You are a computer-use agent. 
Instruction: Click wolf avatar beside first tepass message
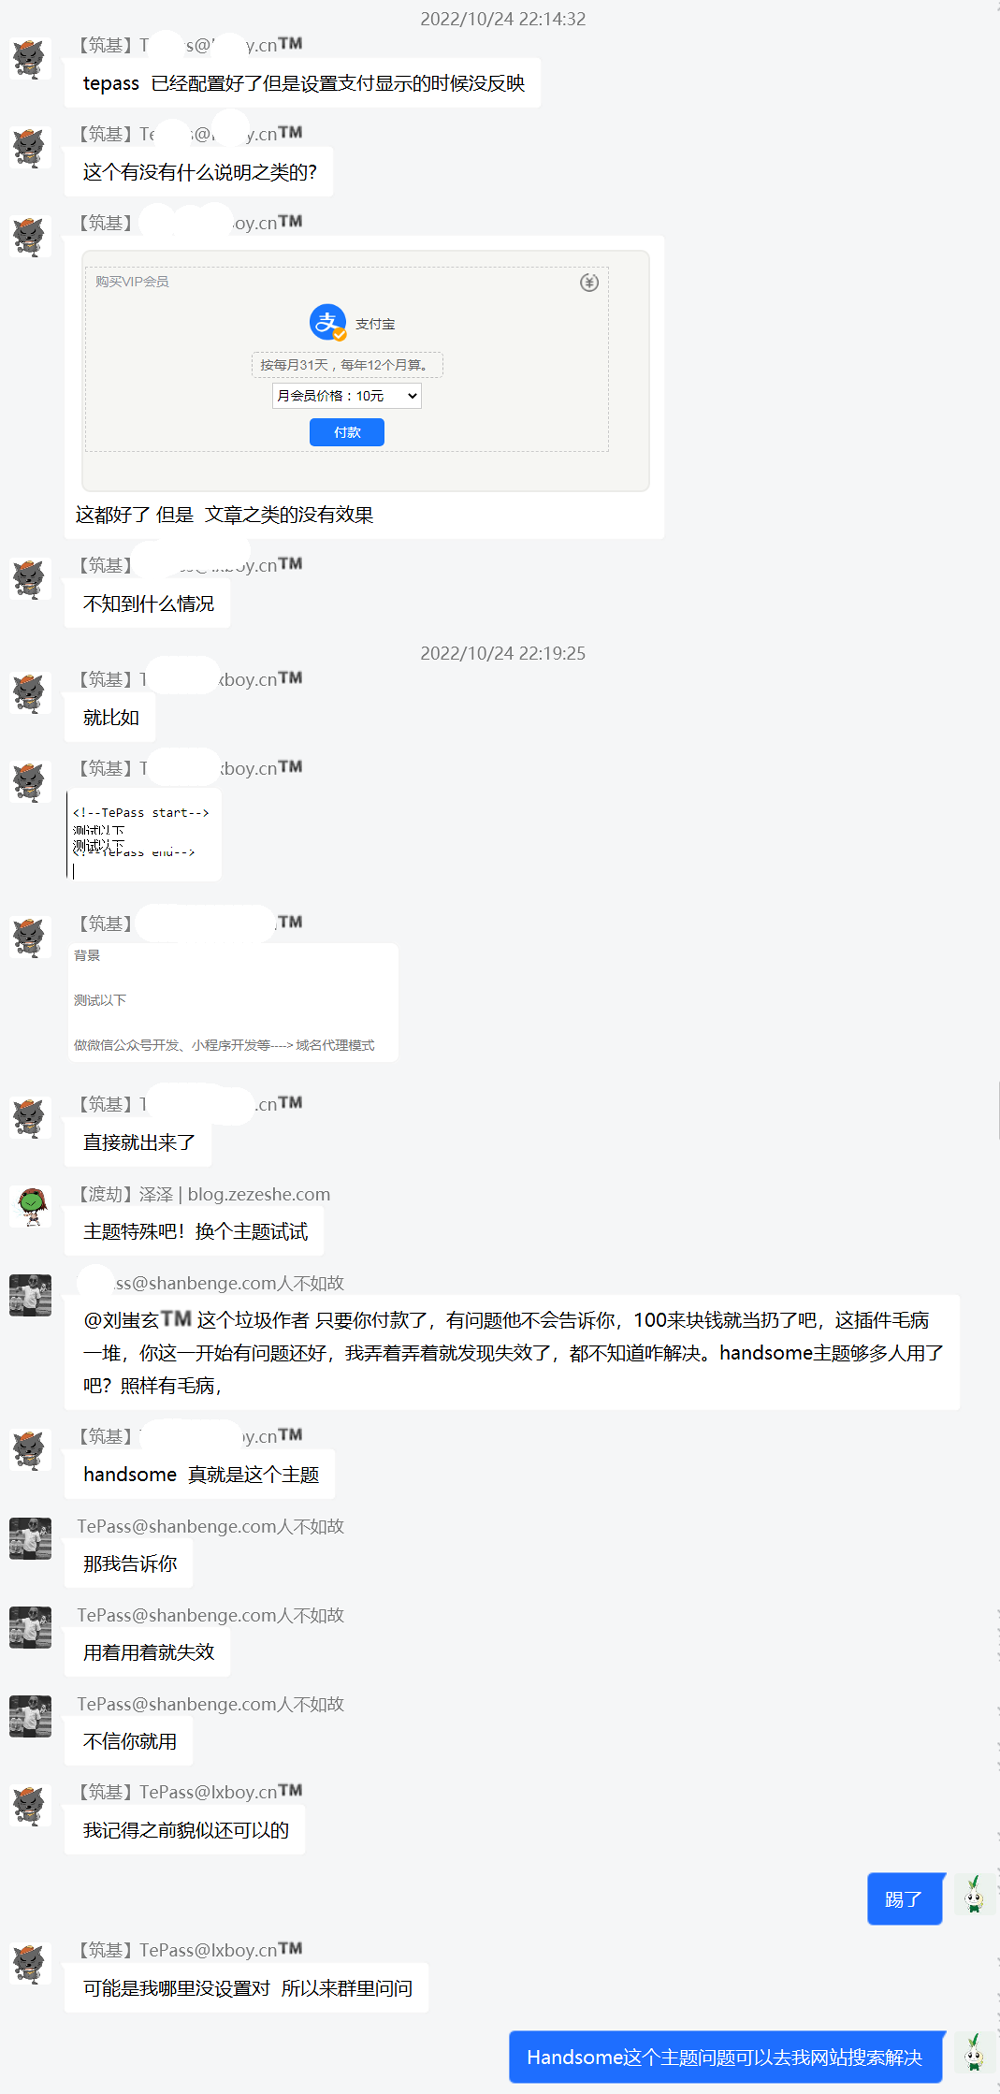click(29, 58)
